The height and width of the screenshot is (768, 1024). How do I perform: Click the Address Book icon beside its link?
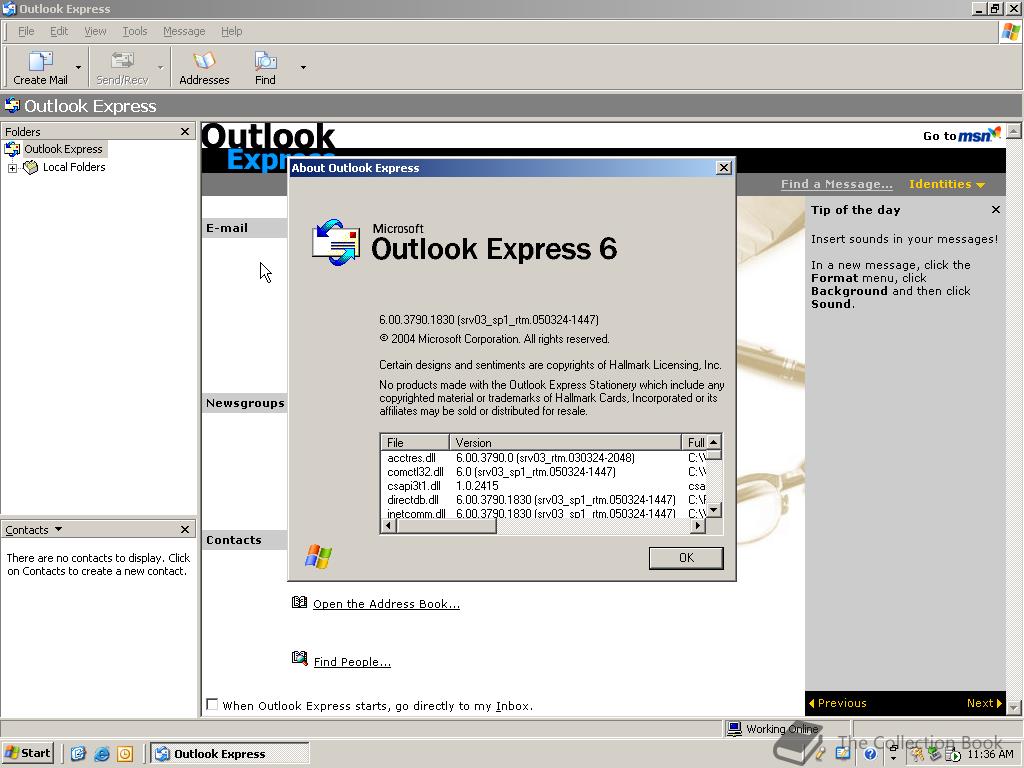coord(299,602)
